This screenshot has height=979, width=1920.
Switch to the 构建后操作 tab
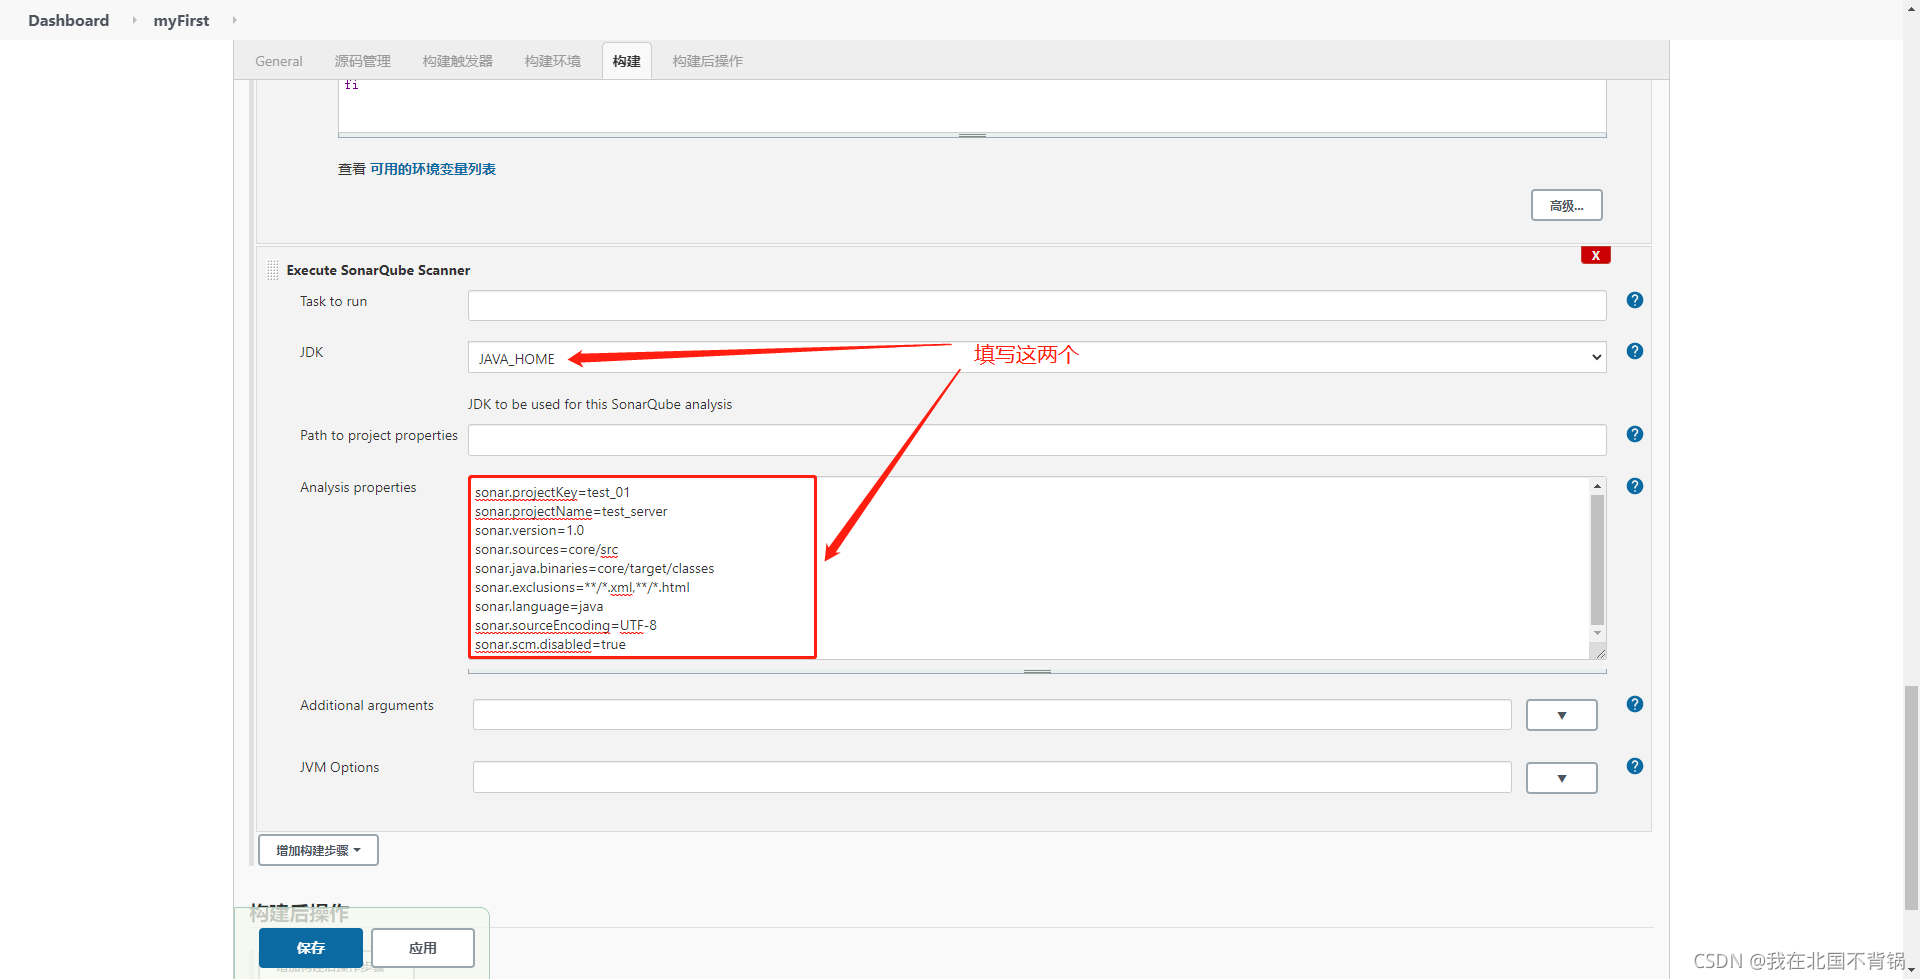pos(708,61)
